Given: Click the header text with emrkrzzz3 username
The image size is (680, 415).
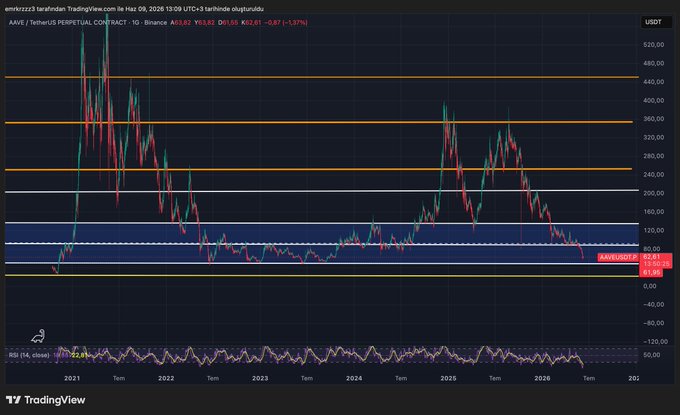Looking at the screenshot, I should pos(134,9).
